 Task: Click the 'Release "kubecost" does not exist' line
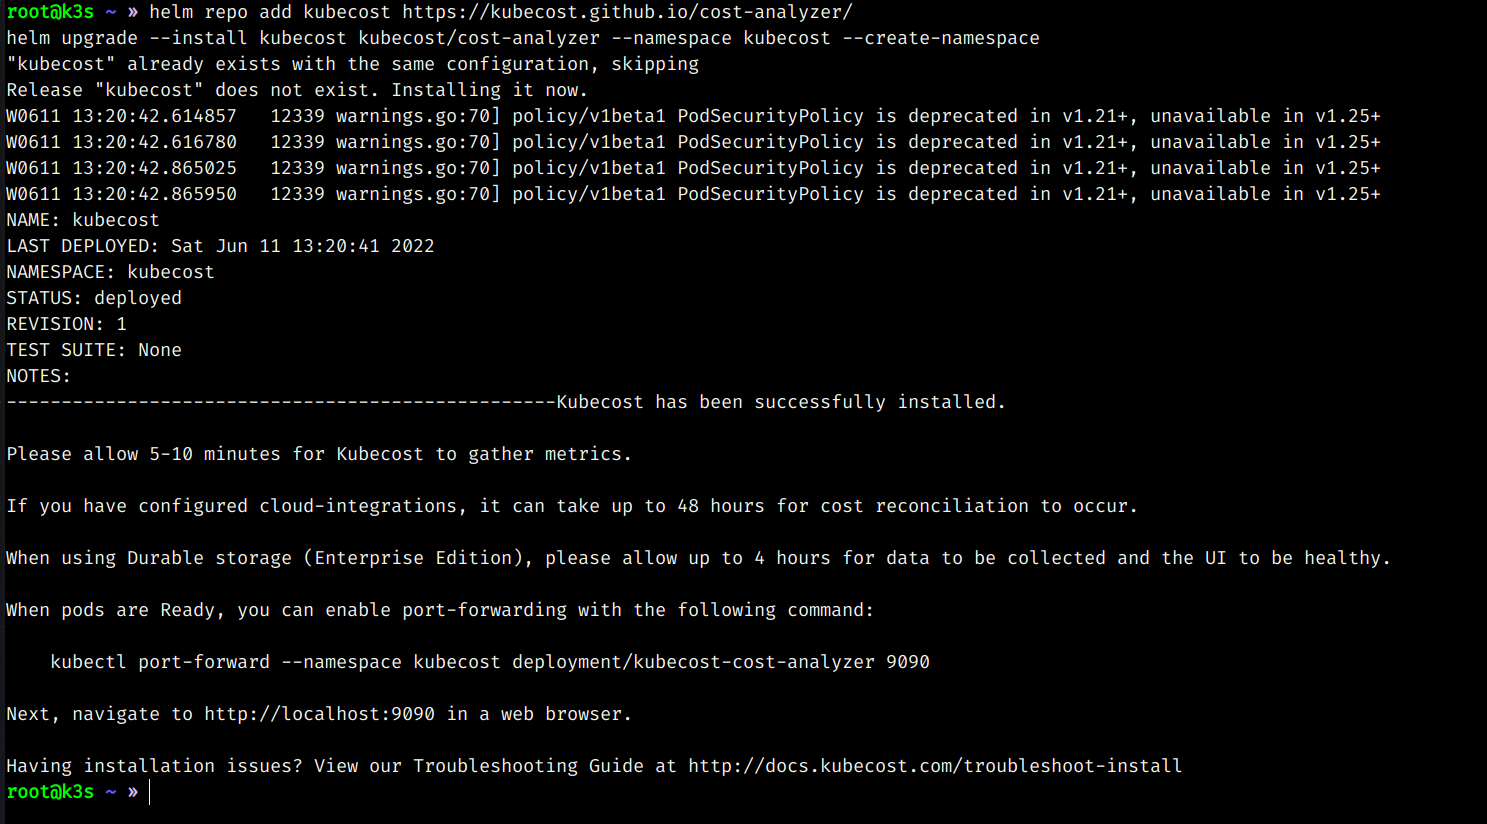click(x=297, y=90)
